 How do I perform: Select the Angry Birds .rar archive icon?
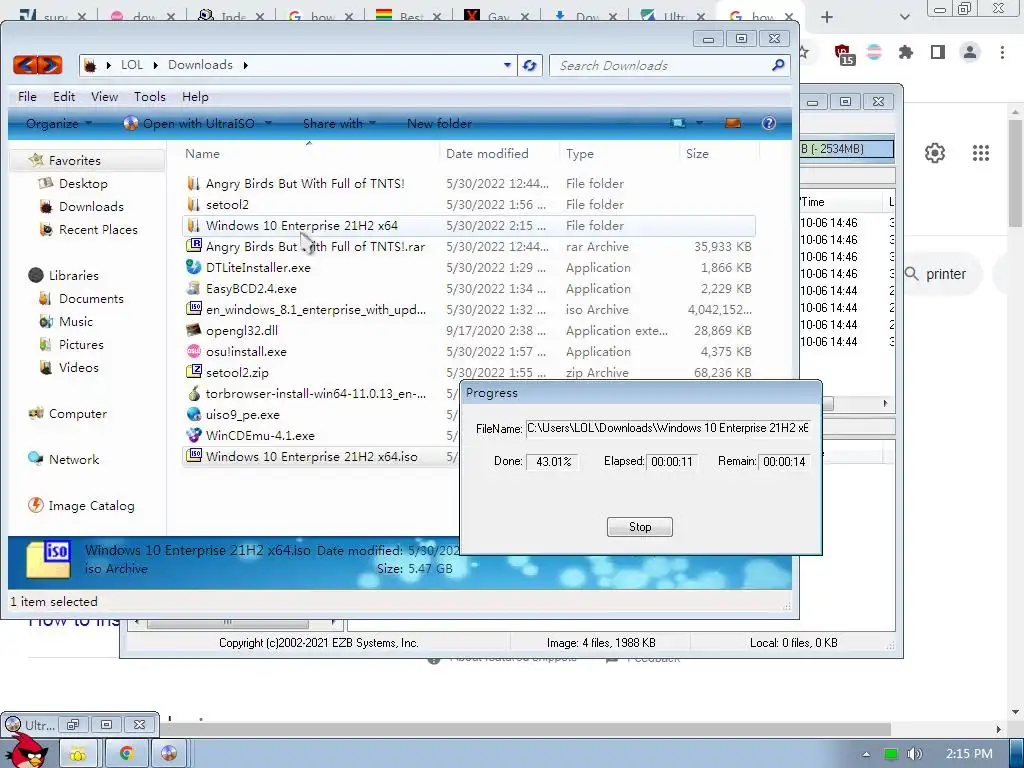point(193,246)
